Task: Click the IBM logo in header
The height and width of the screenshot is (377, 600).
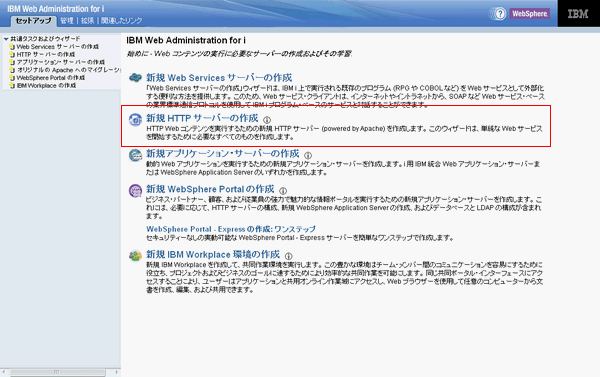Action: point(578,14)
